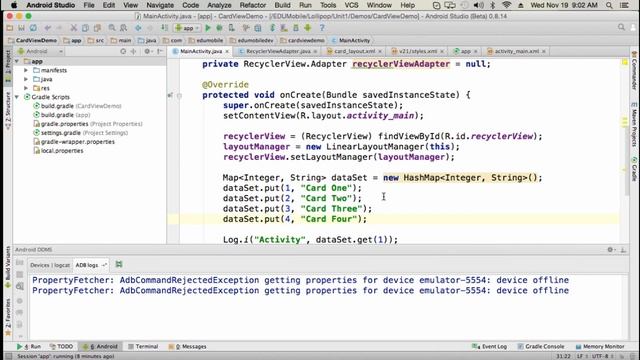This screenshot has width=640, height=360.
Task: Close the MainActivity.java tab
Action: click(x=227, y=51)
